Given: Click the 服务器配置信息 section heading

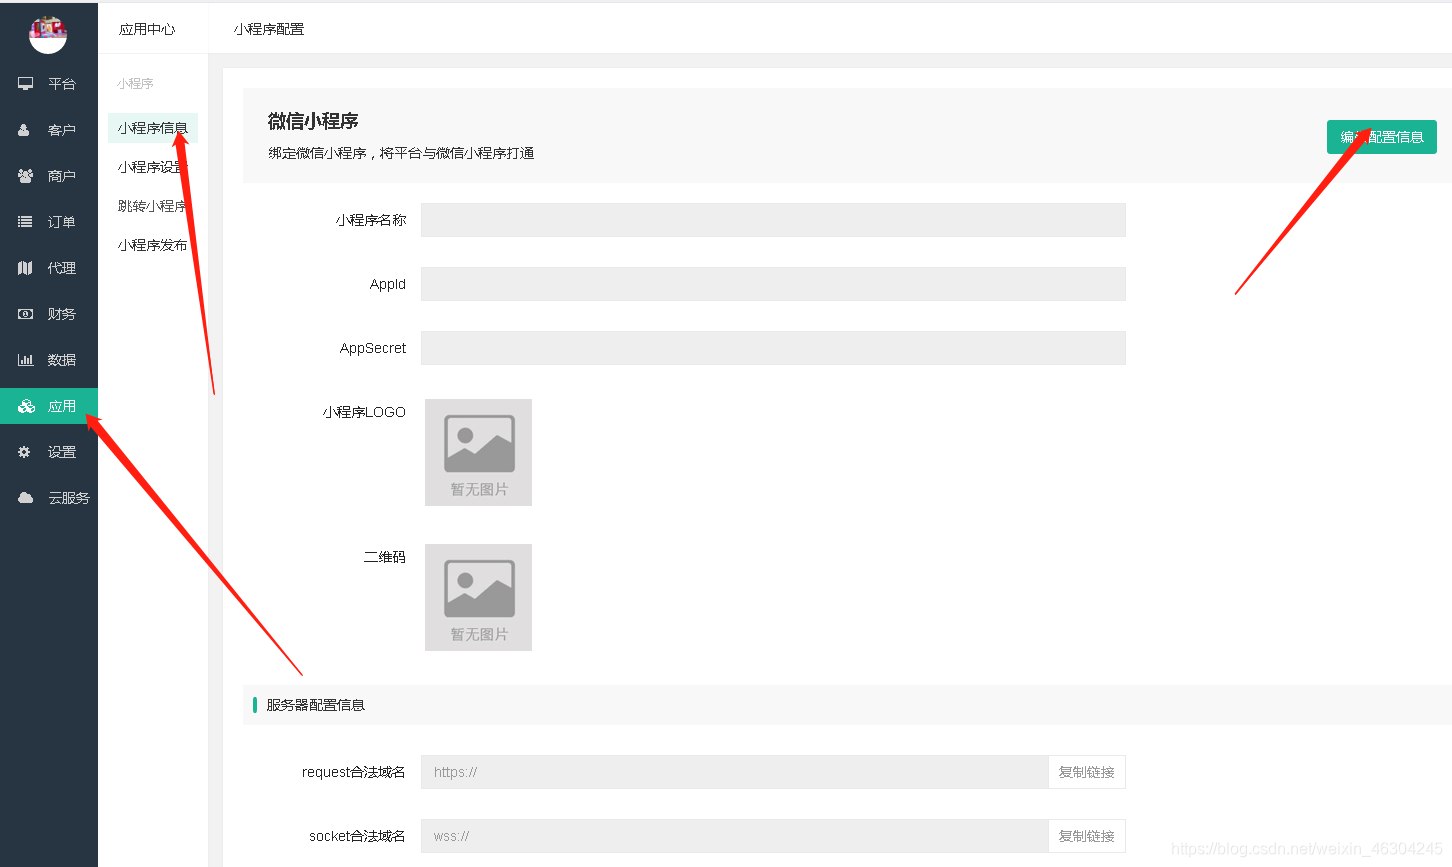Looking at the screenshot, I should [x=315, y=705].
